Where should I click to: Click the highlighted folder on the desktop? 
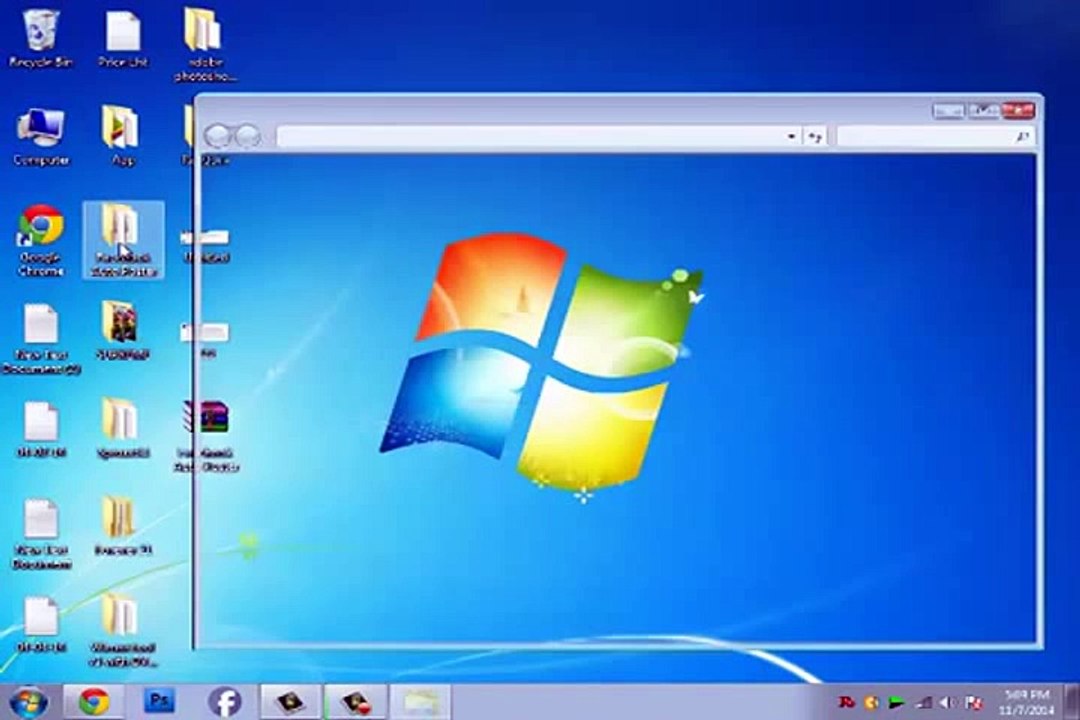[x=123, y=240]
